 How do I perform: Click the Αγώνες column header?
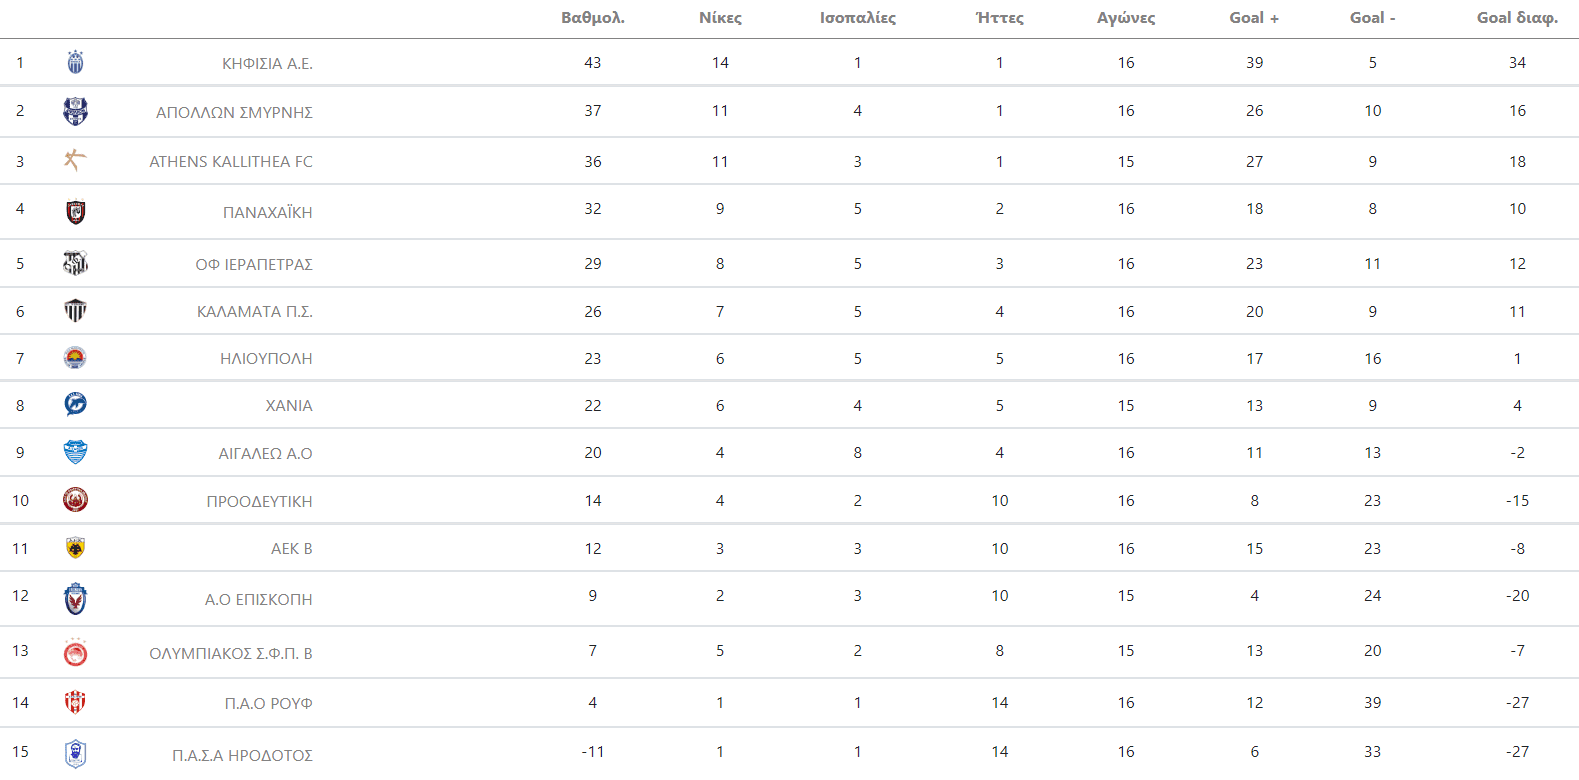pyautogui.click(x=1126, y=18)
